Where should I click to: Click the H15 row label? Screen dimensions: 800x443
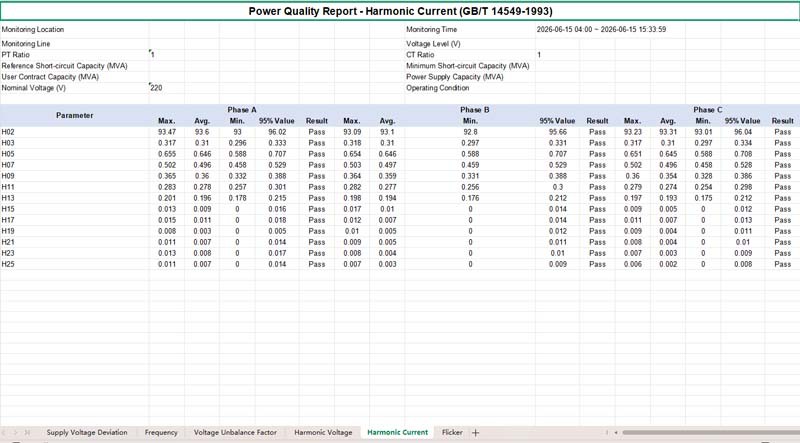click(8, 209)
